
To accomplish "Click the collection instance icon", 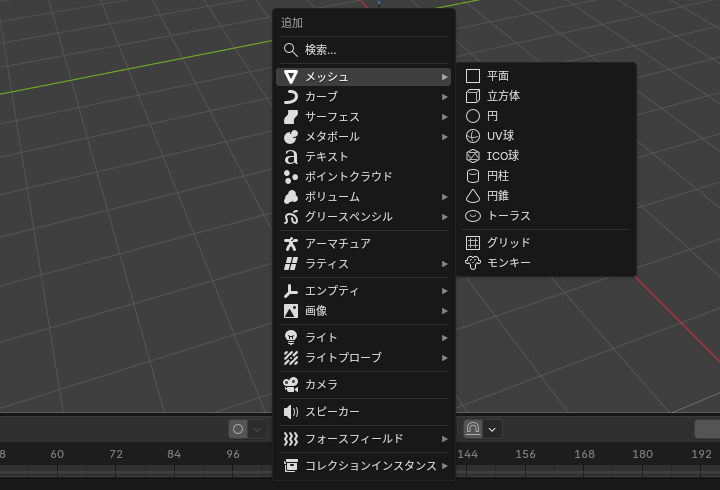I will 291,466.
